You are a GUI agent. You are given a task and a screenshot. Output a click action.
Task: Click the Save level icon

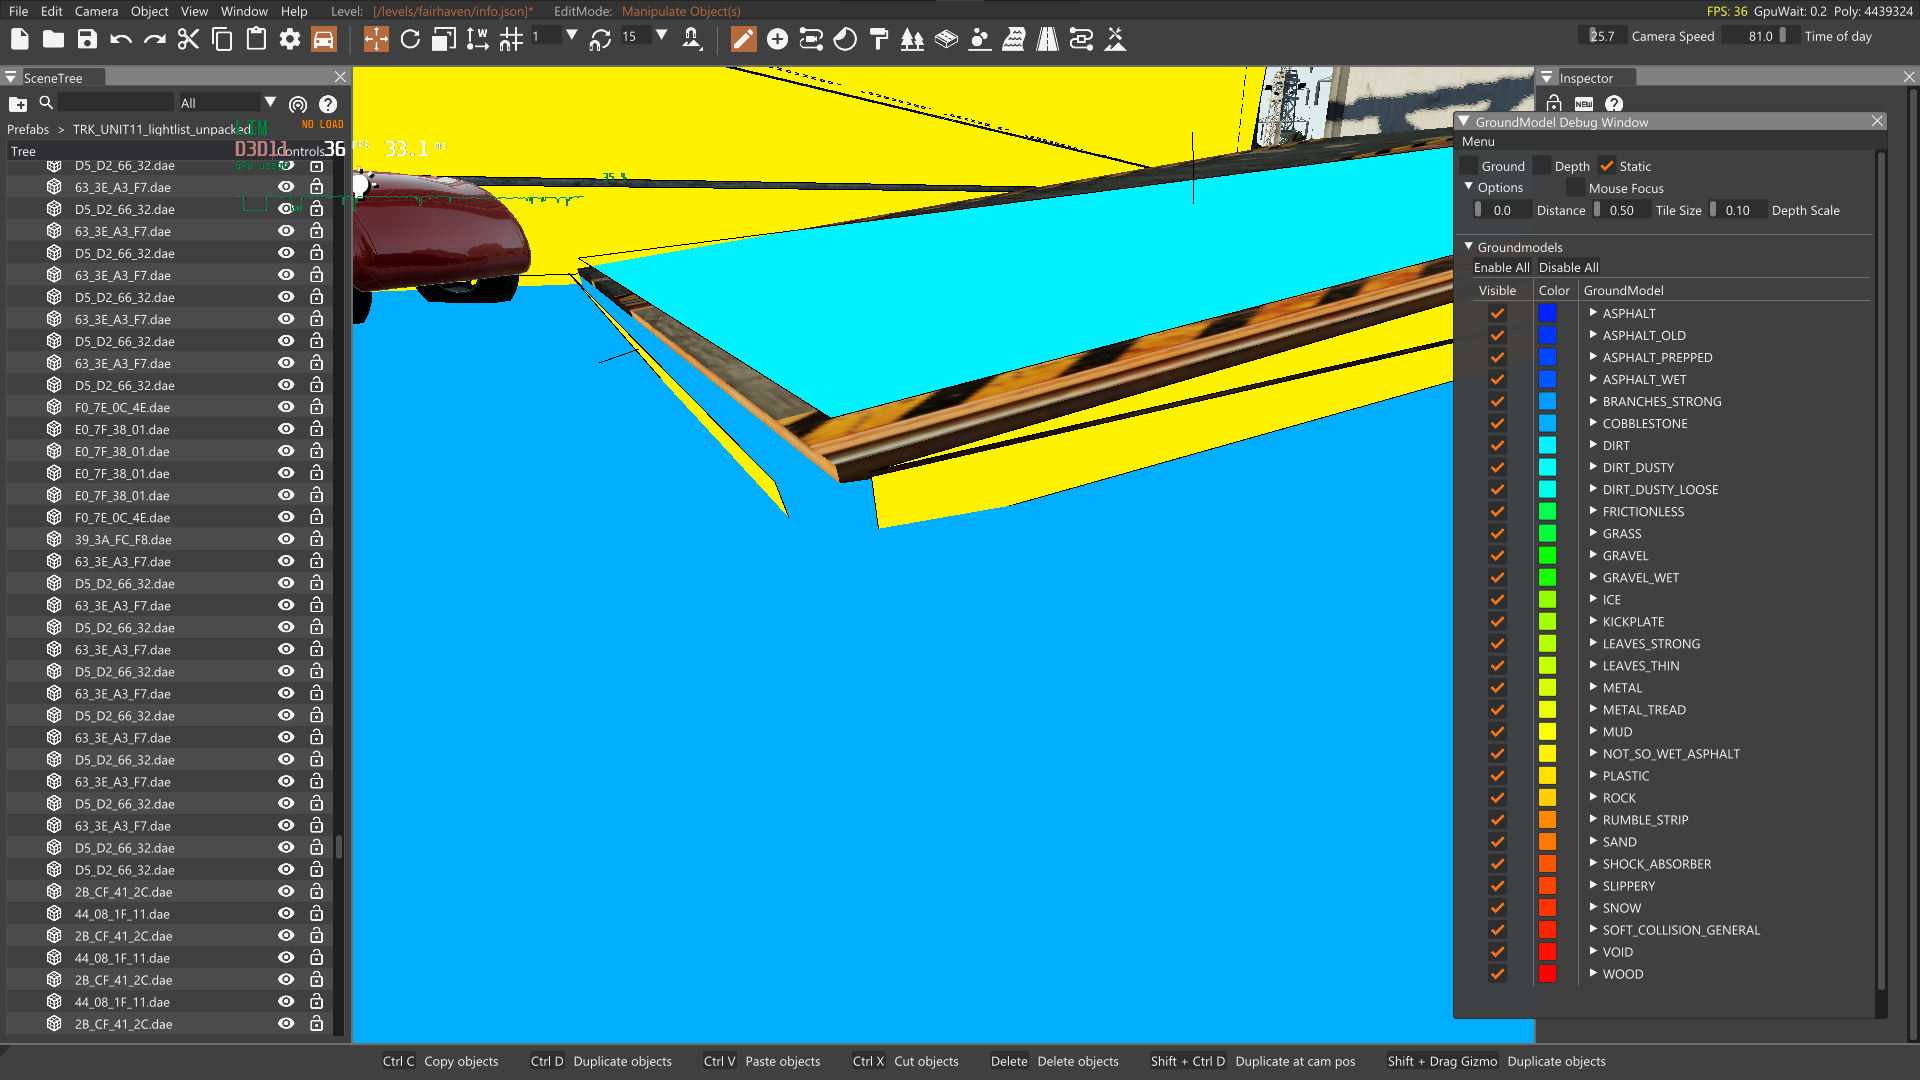[87, 39]
